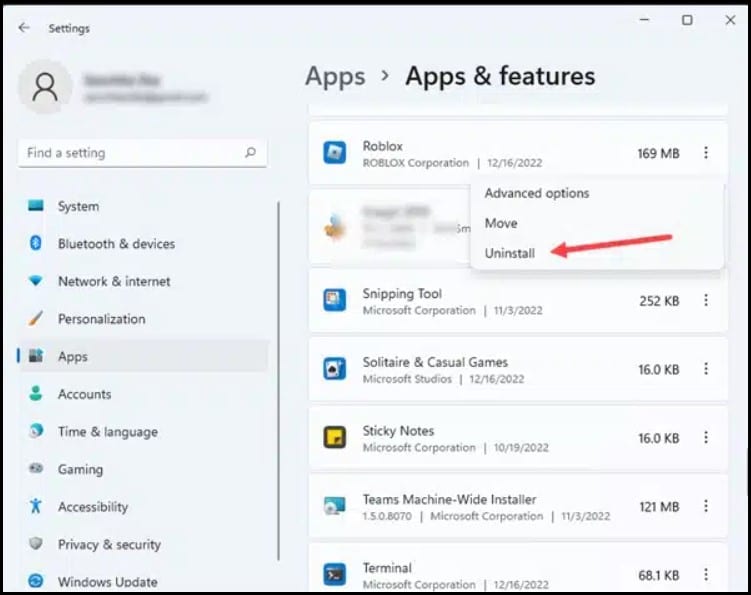Click the Time & language globe icon
The image size is (751, 595).
point(35,431)
